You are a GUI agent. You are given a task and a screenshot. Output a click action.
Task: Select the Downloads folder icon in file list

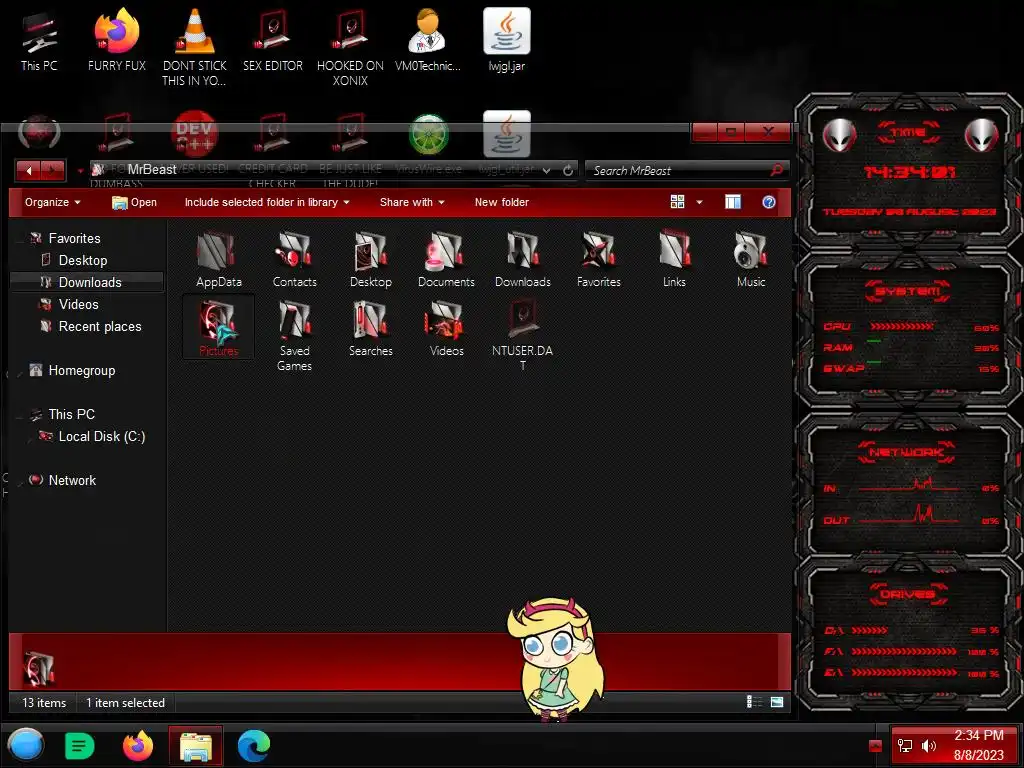click(x=522, y=259)
